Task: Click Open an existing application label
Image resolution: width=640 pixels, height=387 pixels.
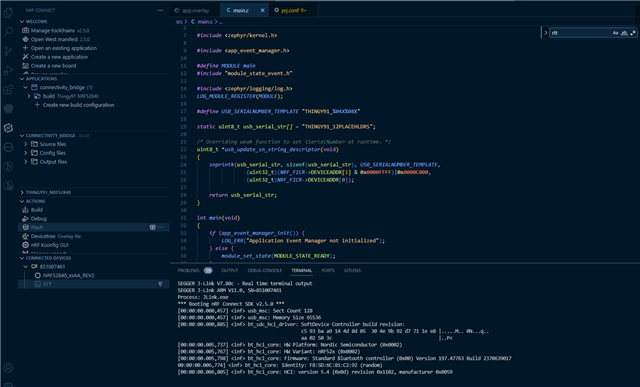Action: click(x=64, y=48)
